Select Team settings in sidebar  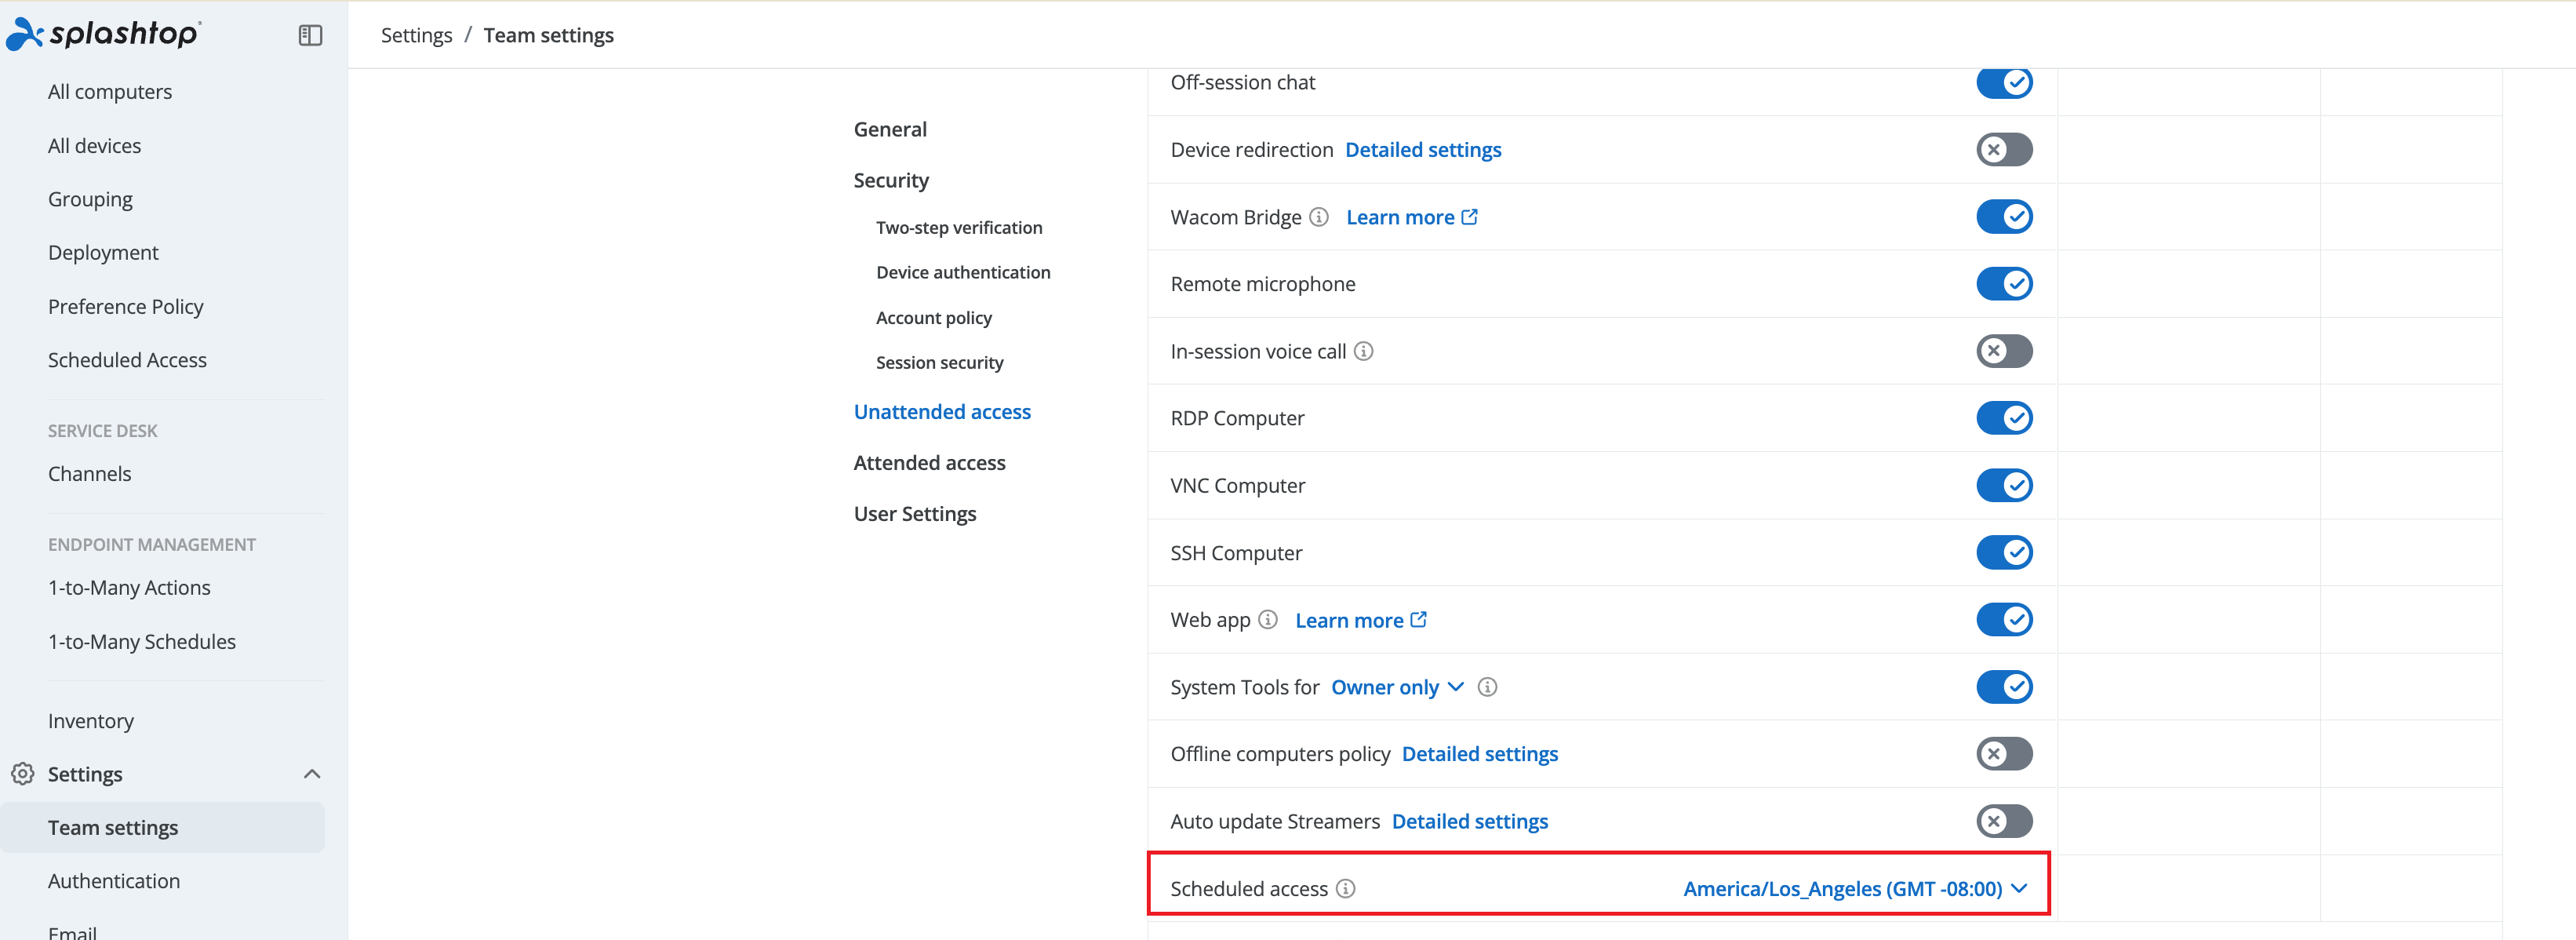click(162, 828)
